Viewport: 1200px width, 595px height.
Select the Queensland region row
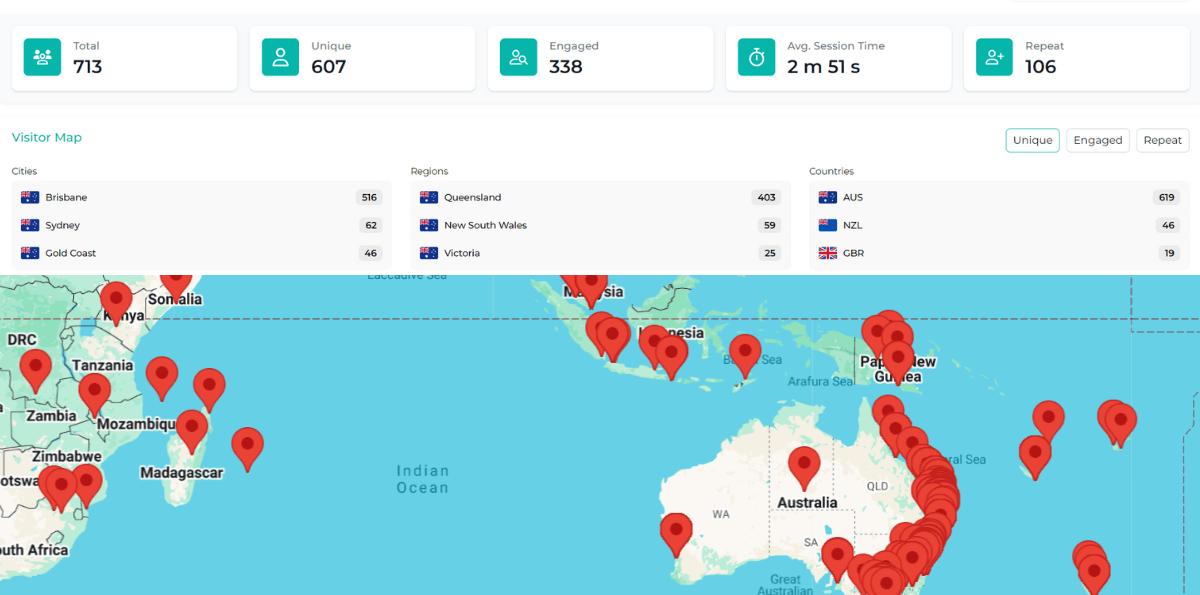click(x=600, y=197)
